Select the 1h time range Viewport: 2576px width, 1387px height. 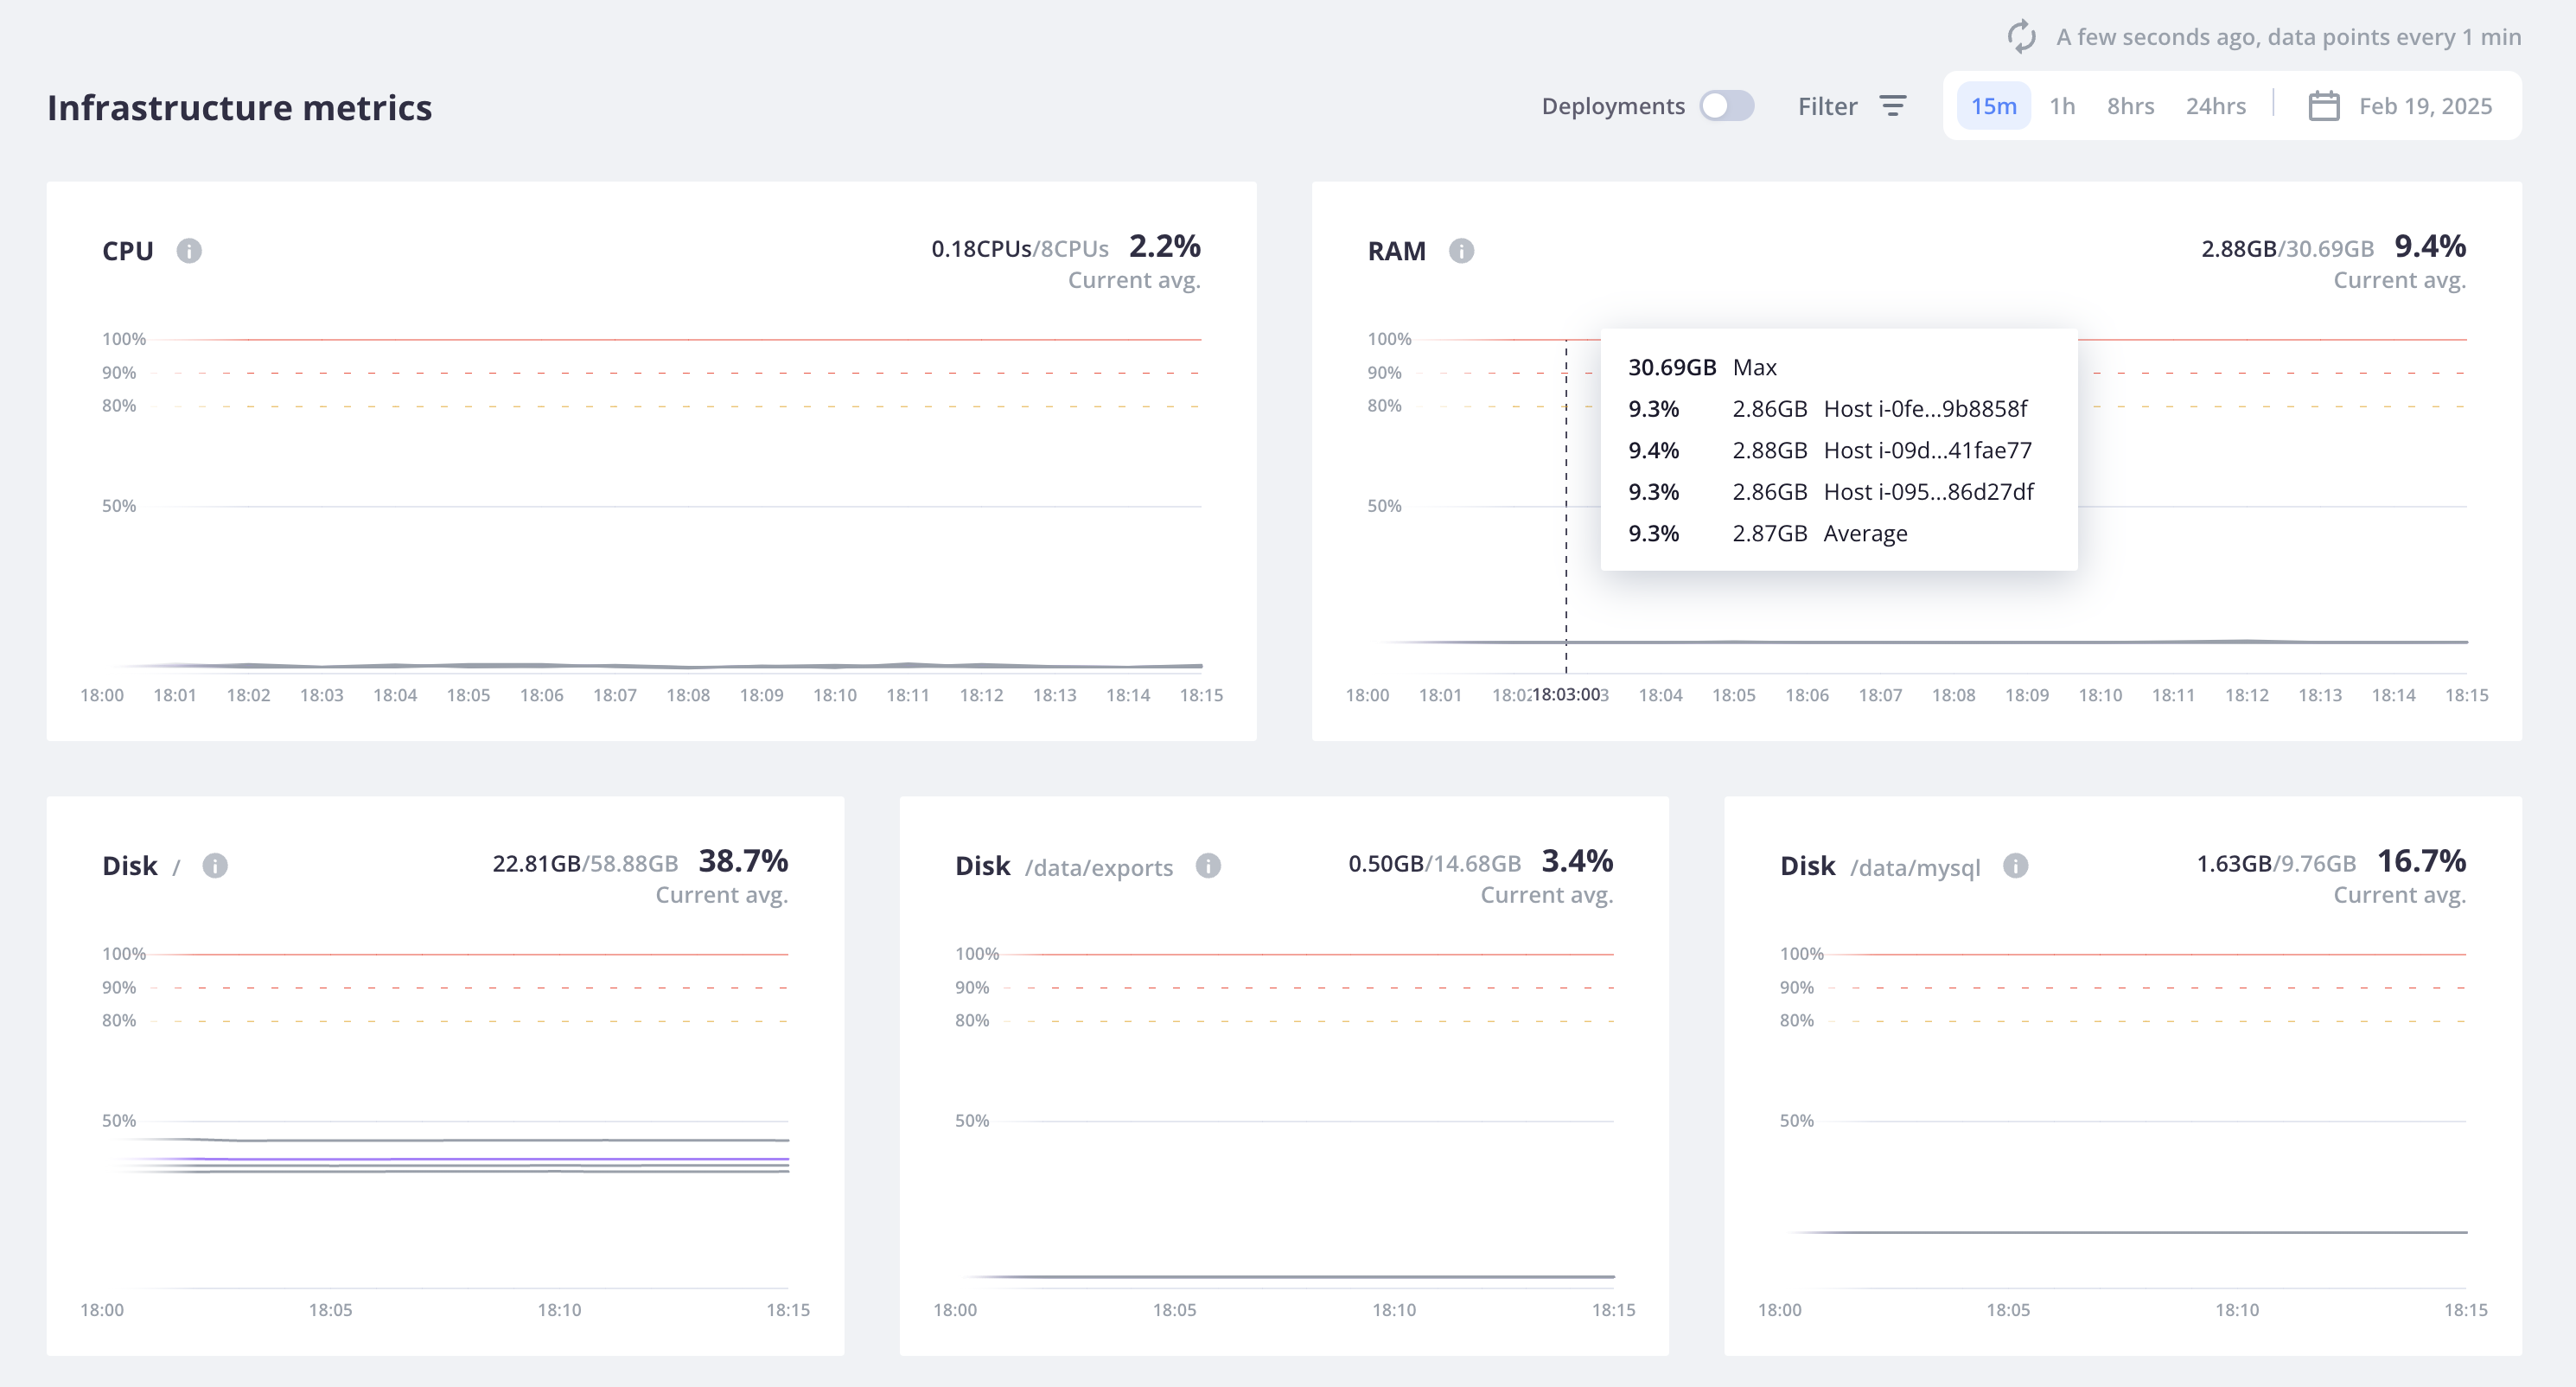click(x=2062, y=106)
